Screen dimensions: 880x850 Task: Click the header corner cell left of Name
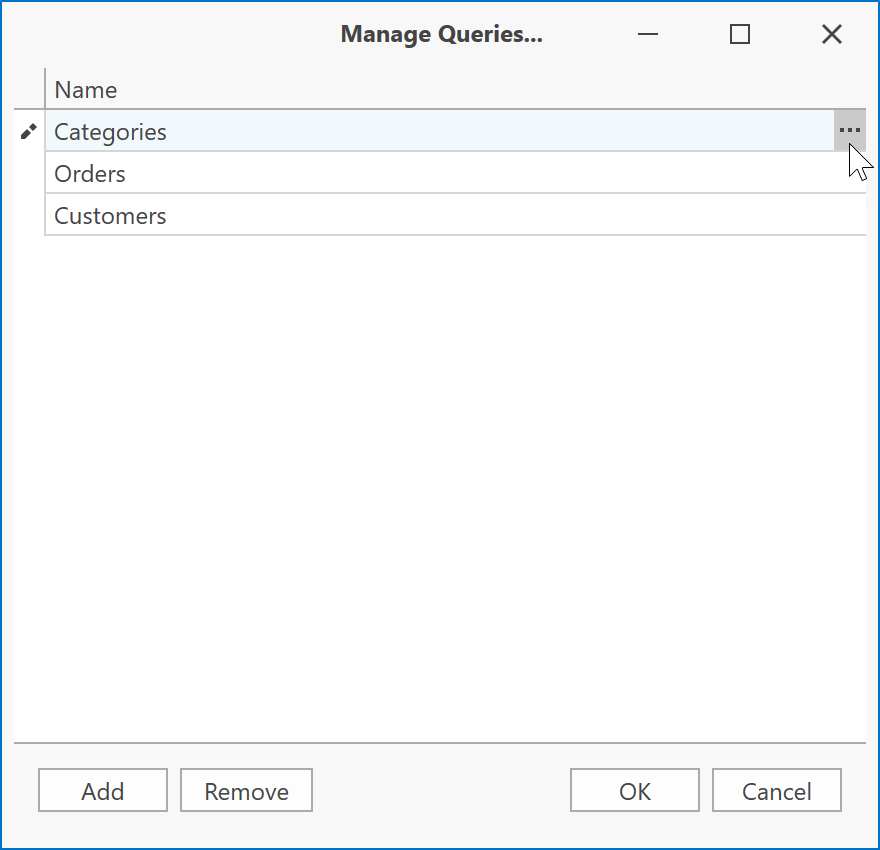(x=29, y=90)
